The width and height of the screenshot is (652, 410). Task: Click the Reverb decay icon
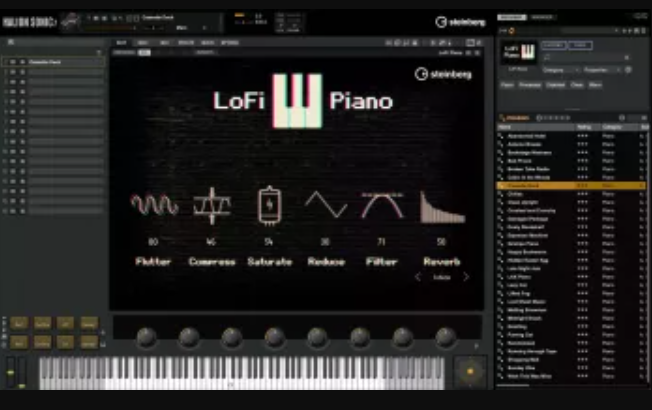[442, 207]
